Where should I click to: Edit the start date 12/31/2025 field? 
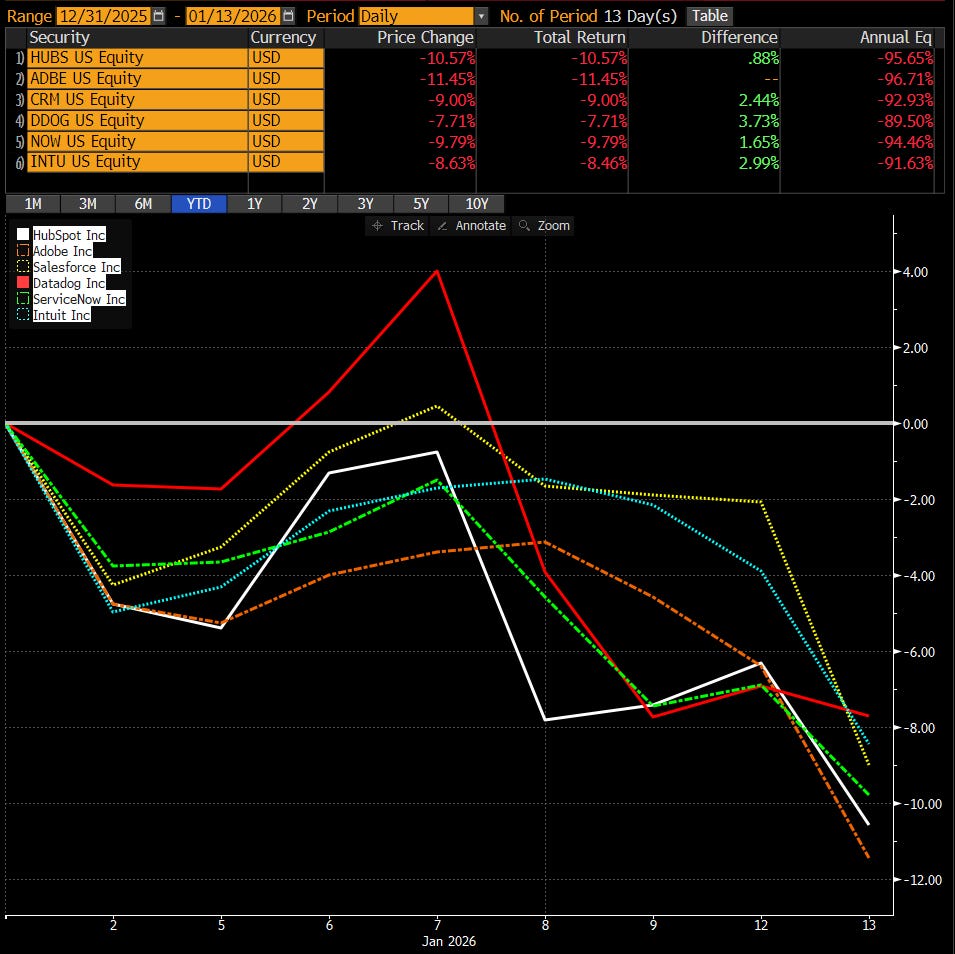(x=103, y=16)
